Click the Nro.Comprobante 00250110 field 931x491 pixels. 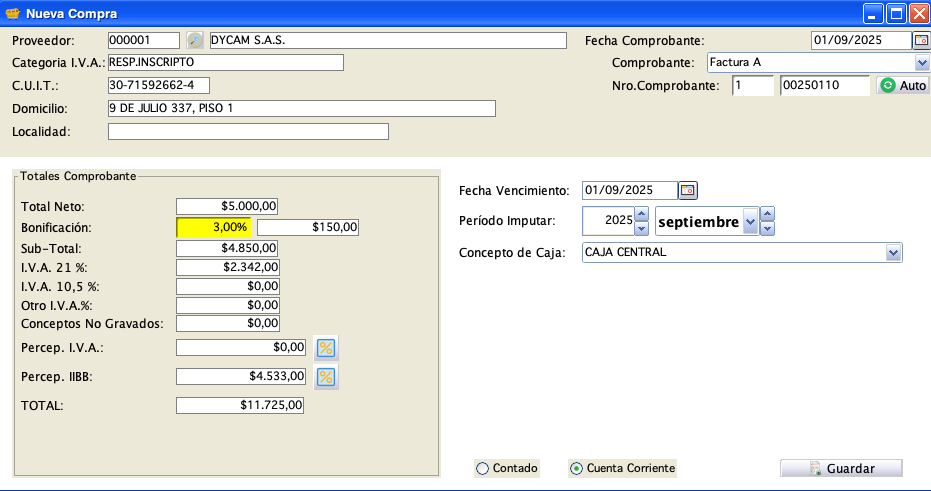824,86
